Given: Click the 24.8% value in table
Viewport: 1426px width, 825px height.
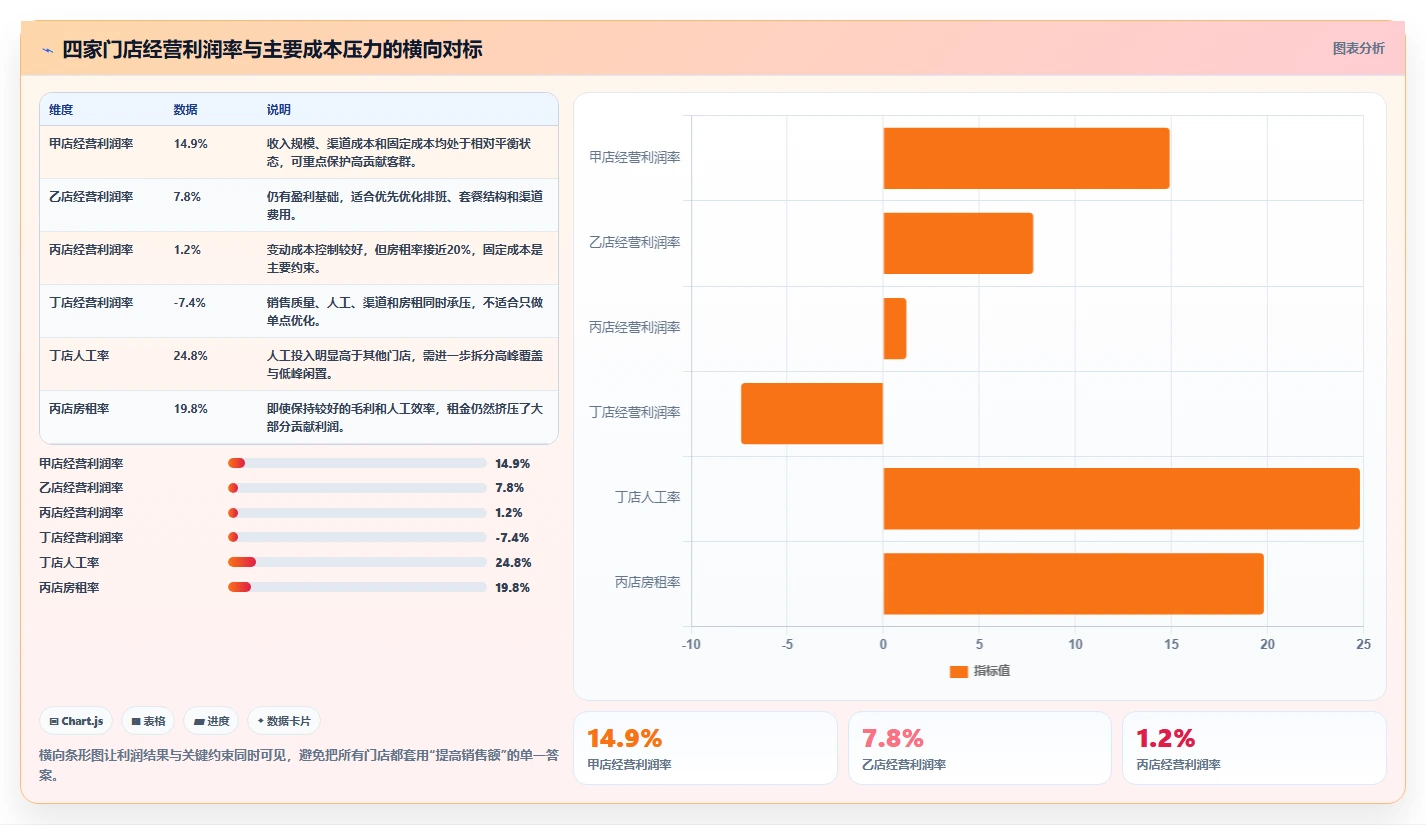Looking at the screenshot, I should point(190,355).
